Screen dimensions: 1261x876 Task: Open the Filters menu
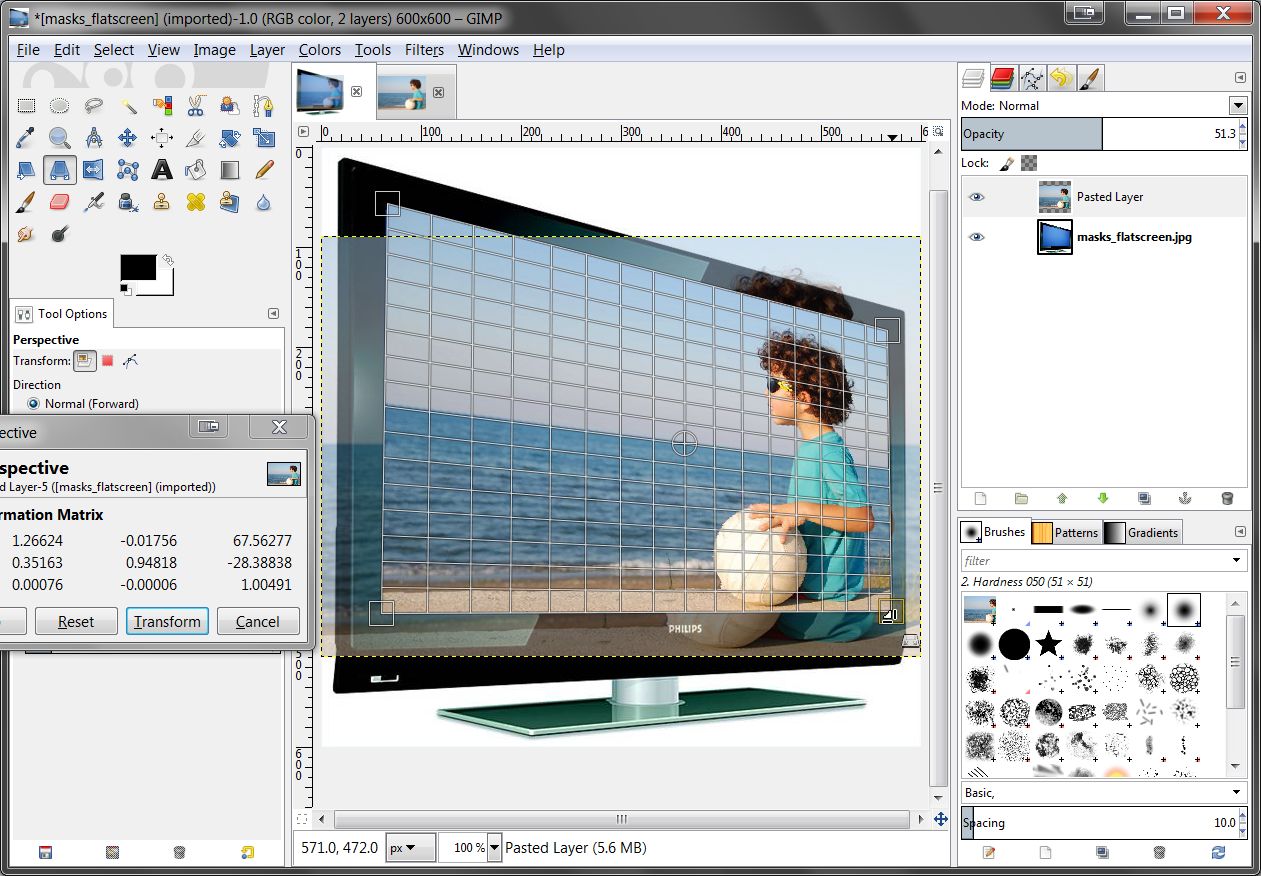coord(424,50)
